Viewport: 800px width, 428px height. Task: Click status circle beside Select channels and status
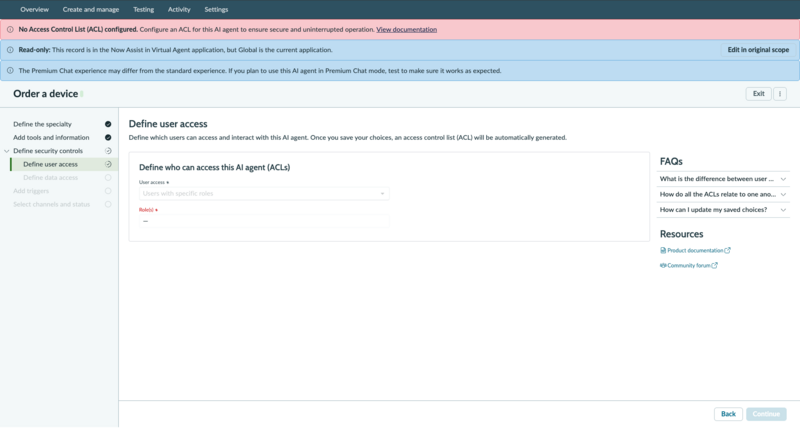point(108,204)
